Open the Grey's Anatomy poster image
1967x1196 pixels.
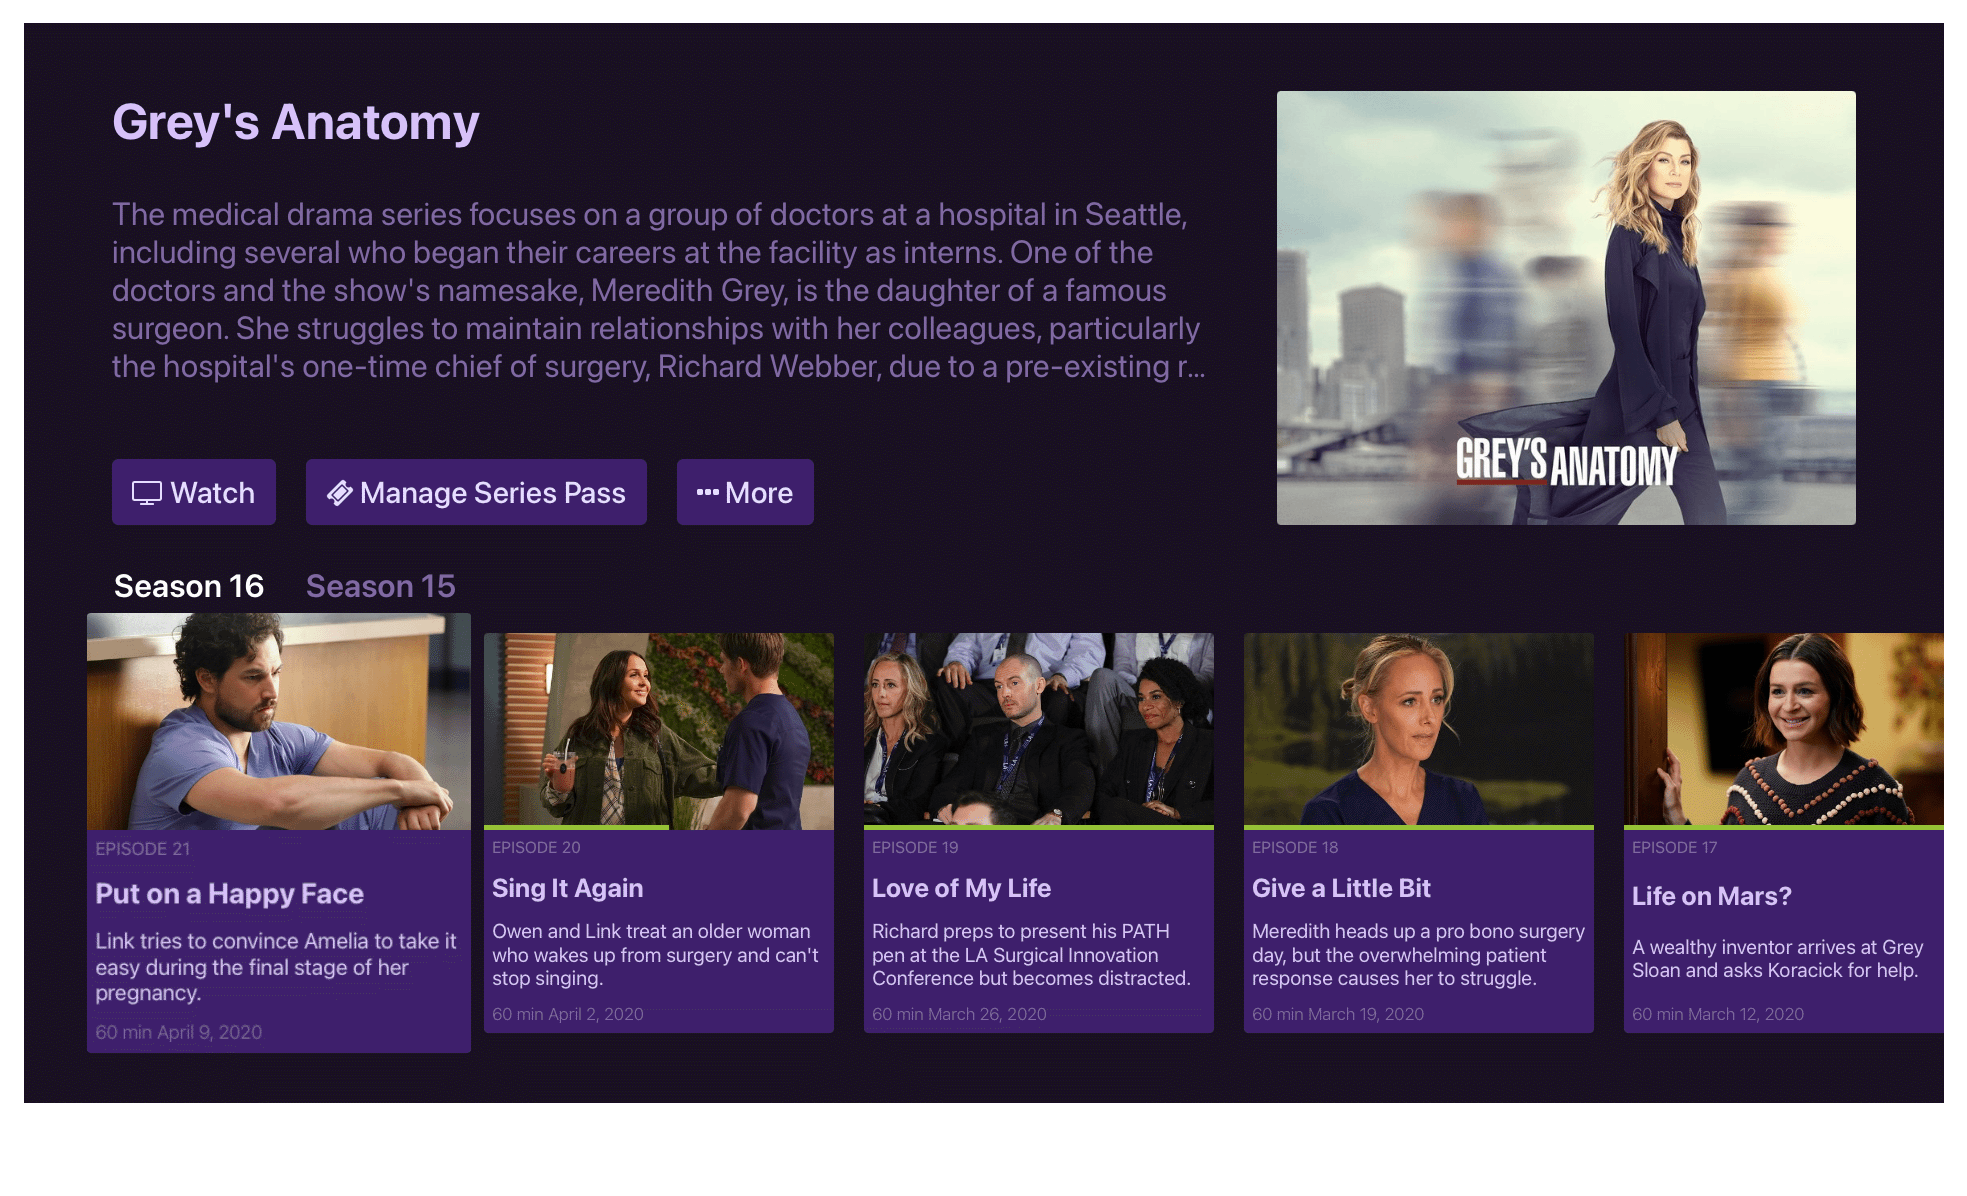tap(1566, 308)
